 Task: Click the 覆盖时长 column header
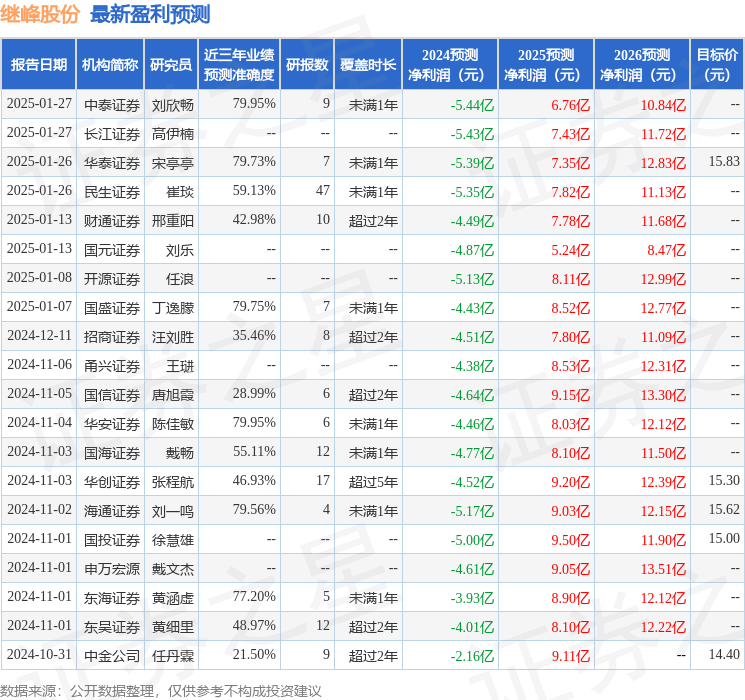(x=368, y=64)
